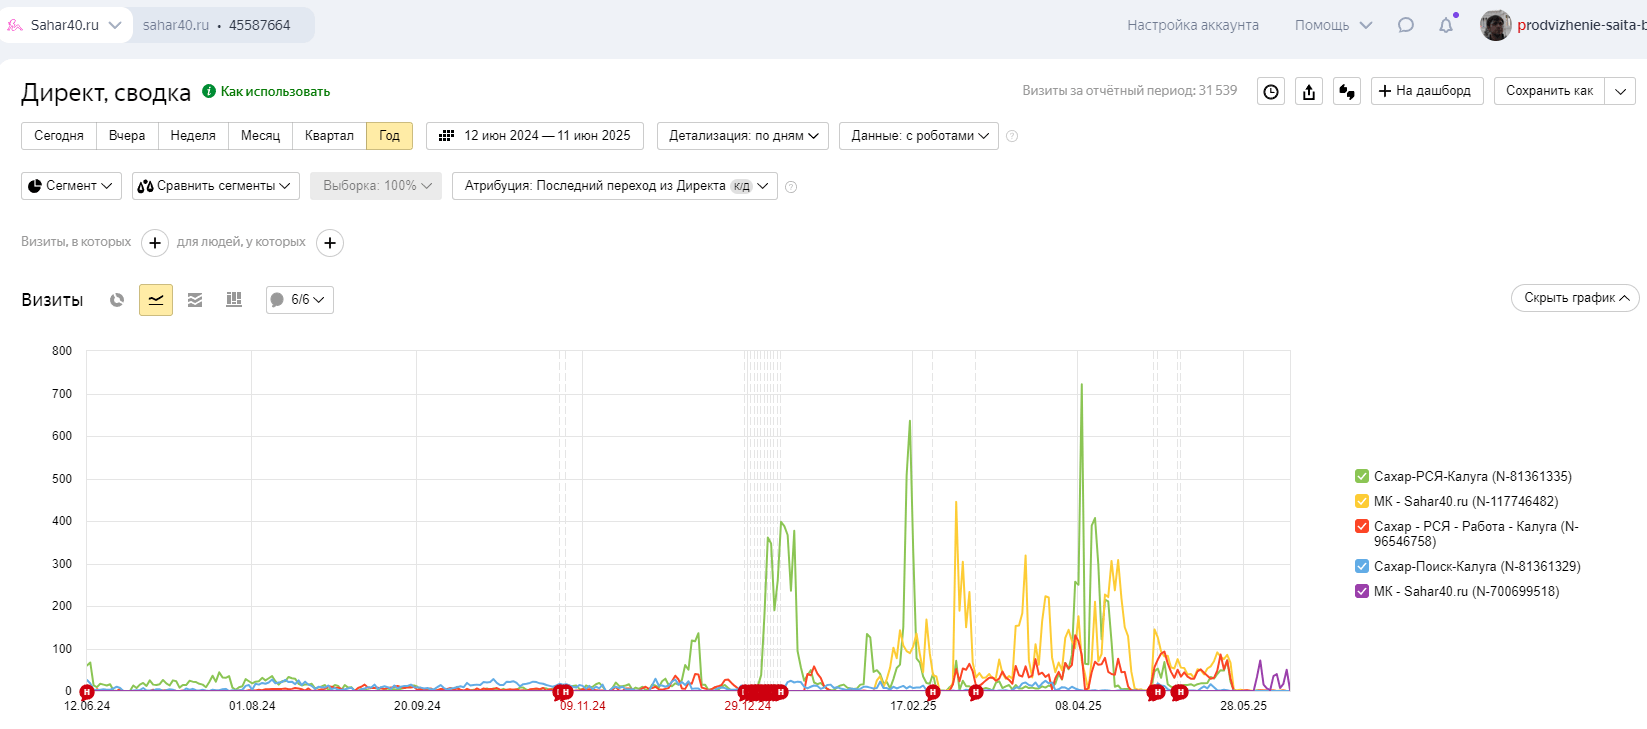The image size is (1647, 729).
Task: Switch chart to stacked area view
Action: coord(195,300)
